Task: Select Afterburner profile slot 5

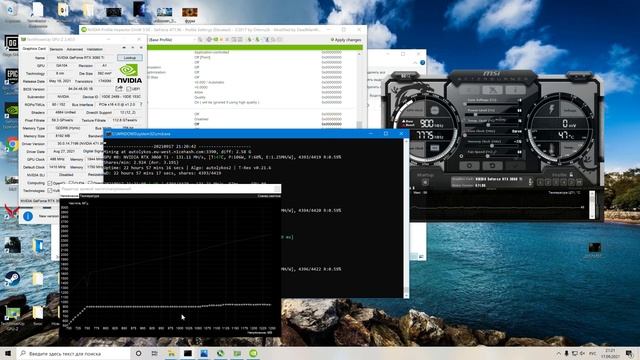Action: [571, 182]
